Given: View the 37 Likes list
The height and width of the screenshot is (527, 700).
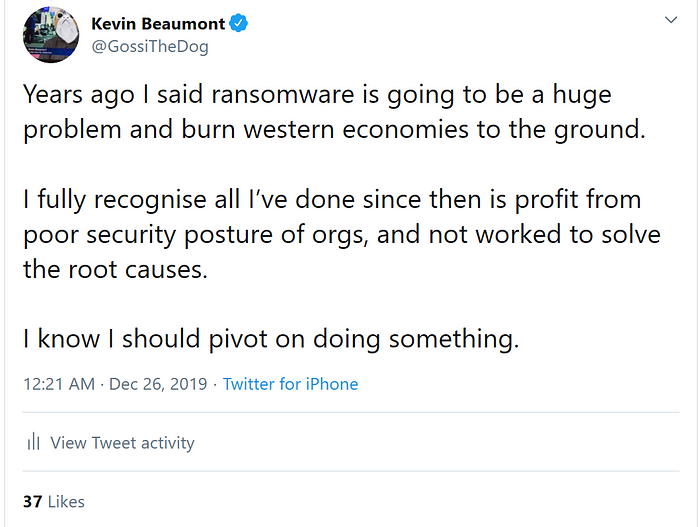Looking at the screenshot, I should point(54,502).
